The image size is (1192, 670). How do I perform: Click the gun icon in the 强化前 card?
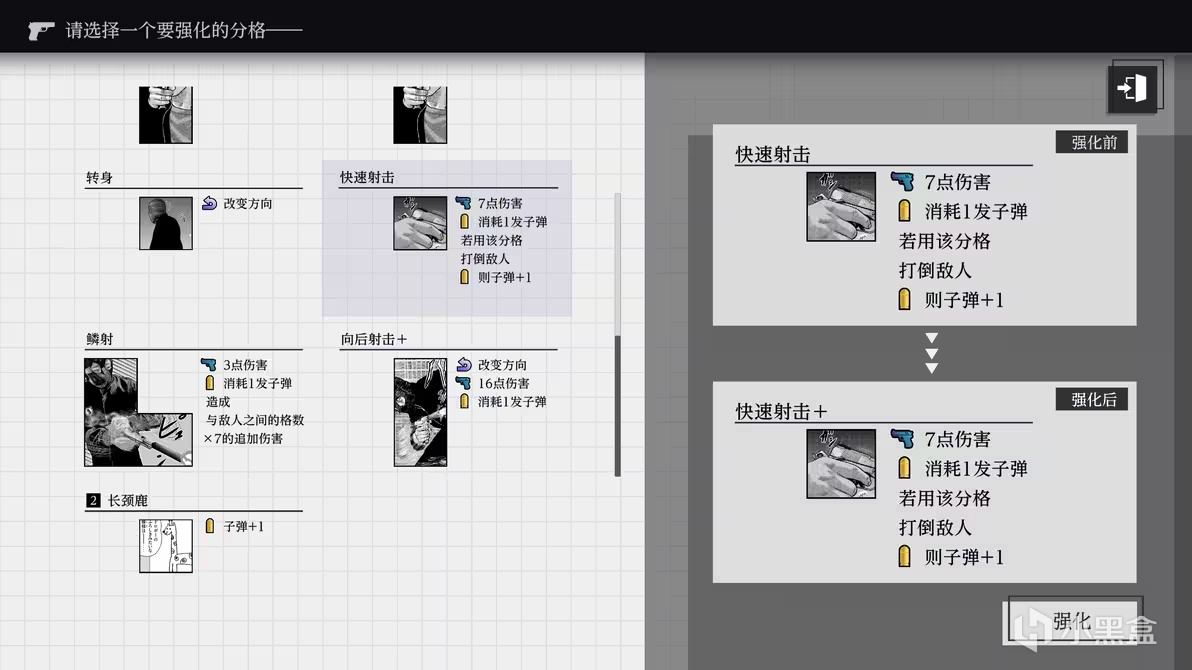point(902,182)
